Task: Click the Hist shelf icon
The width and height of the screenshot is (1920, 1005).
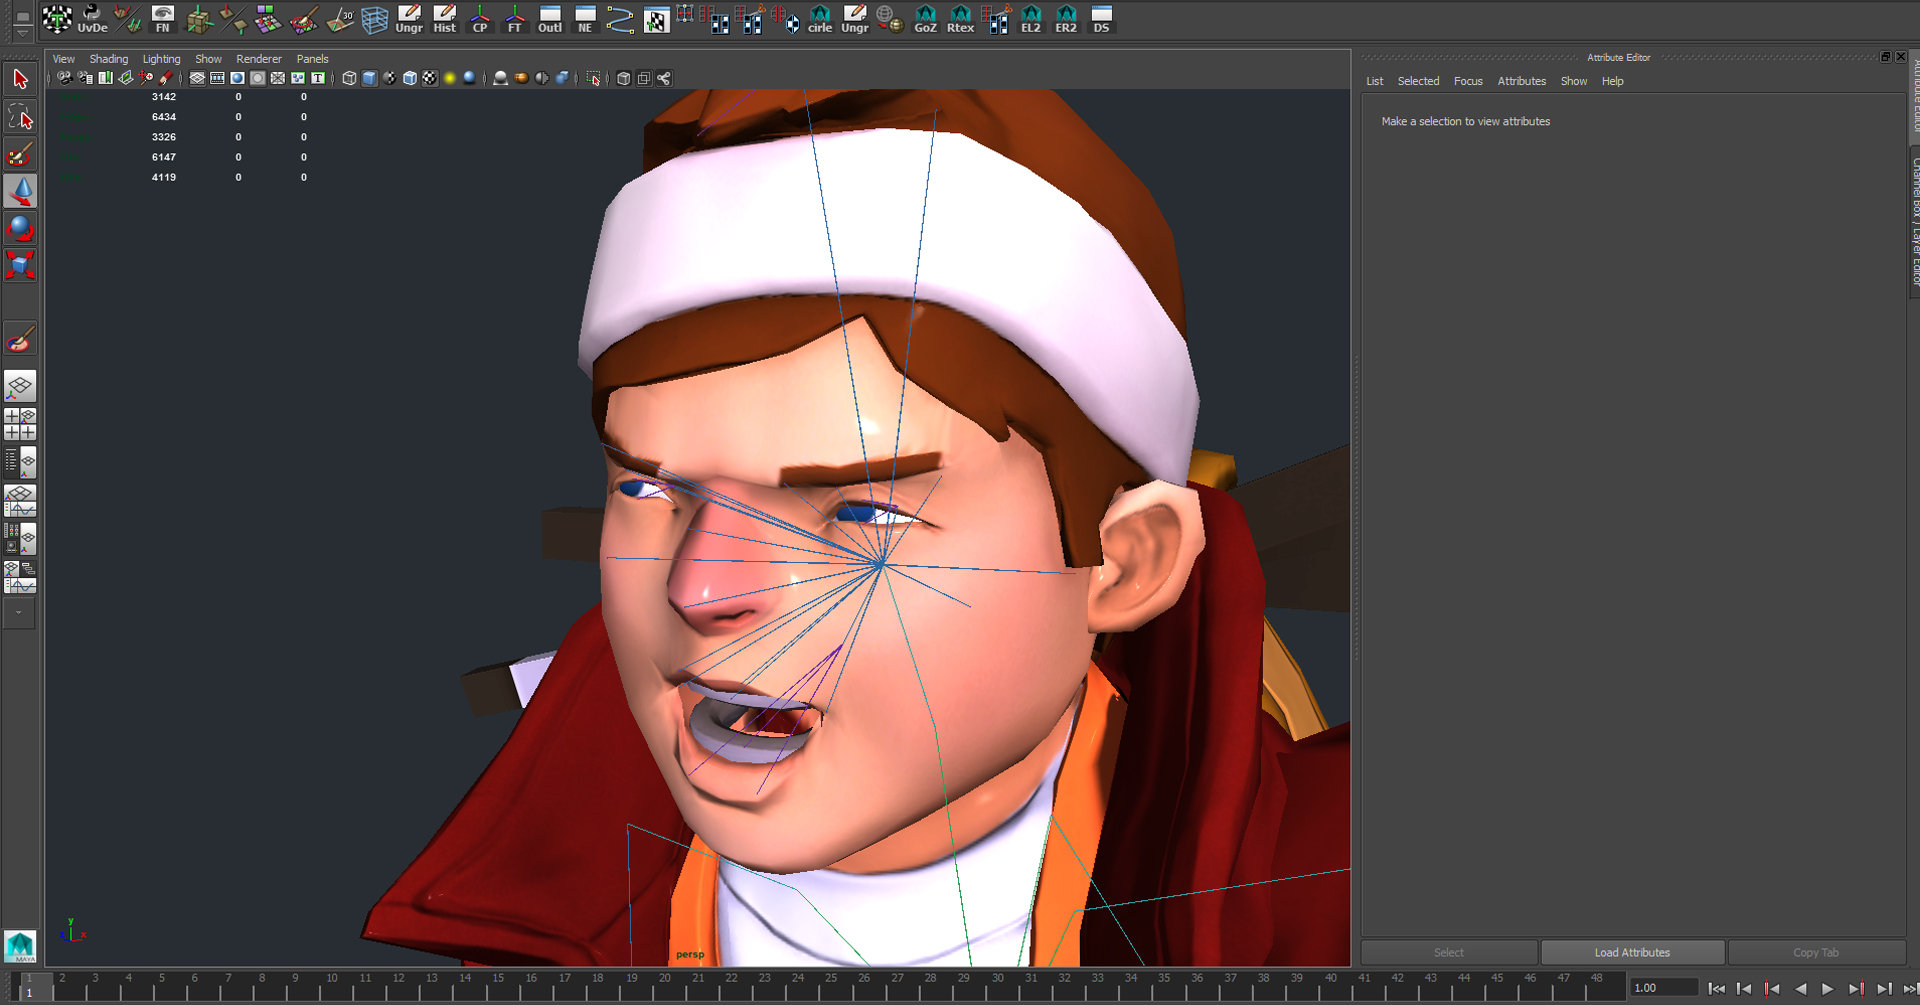Action: [x=444, y=19]
